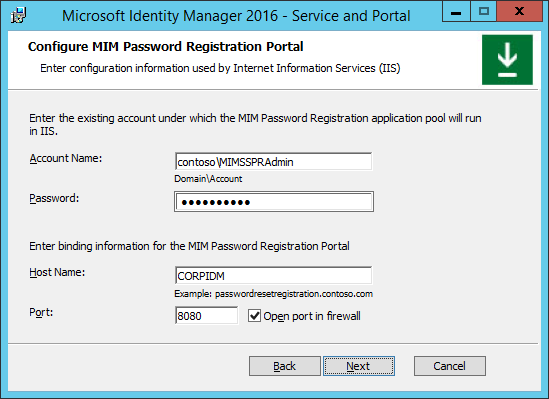Click the green download arrow logo
The width and height of the screenshot is (549, 399).
[507, 60]
